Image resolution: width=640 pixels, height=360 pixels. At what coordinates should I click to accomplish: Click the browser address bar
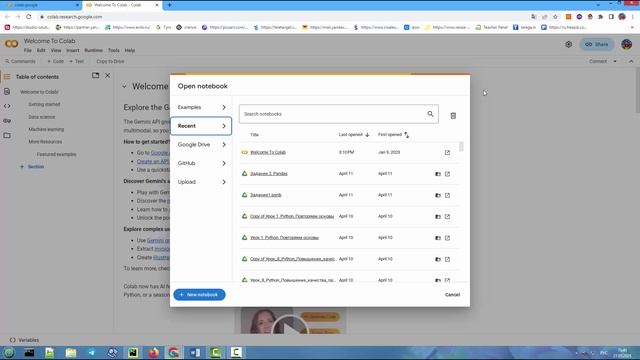coord(282,17)
